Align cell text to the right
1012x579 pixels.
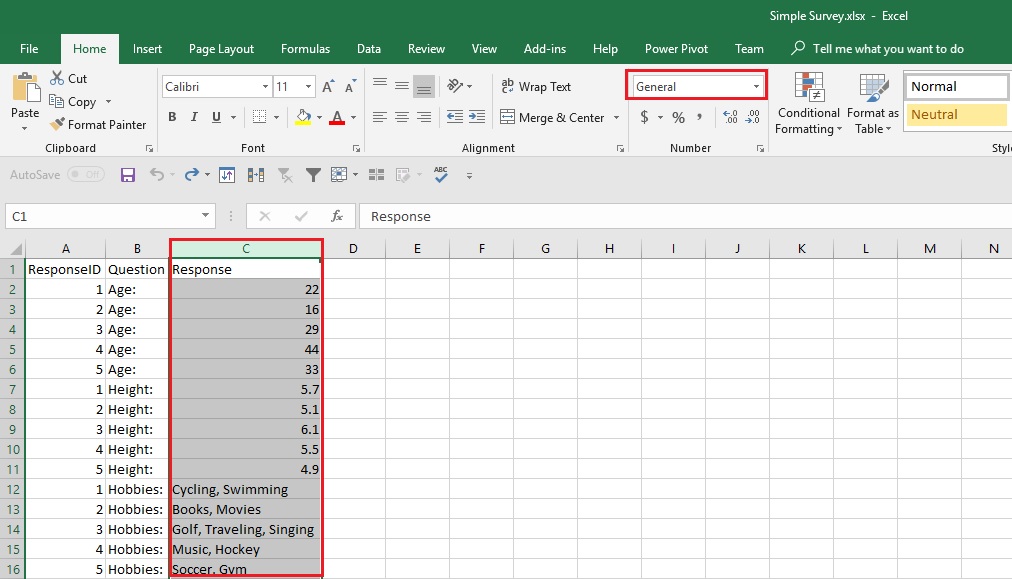click(423, 117)
